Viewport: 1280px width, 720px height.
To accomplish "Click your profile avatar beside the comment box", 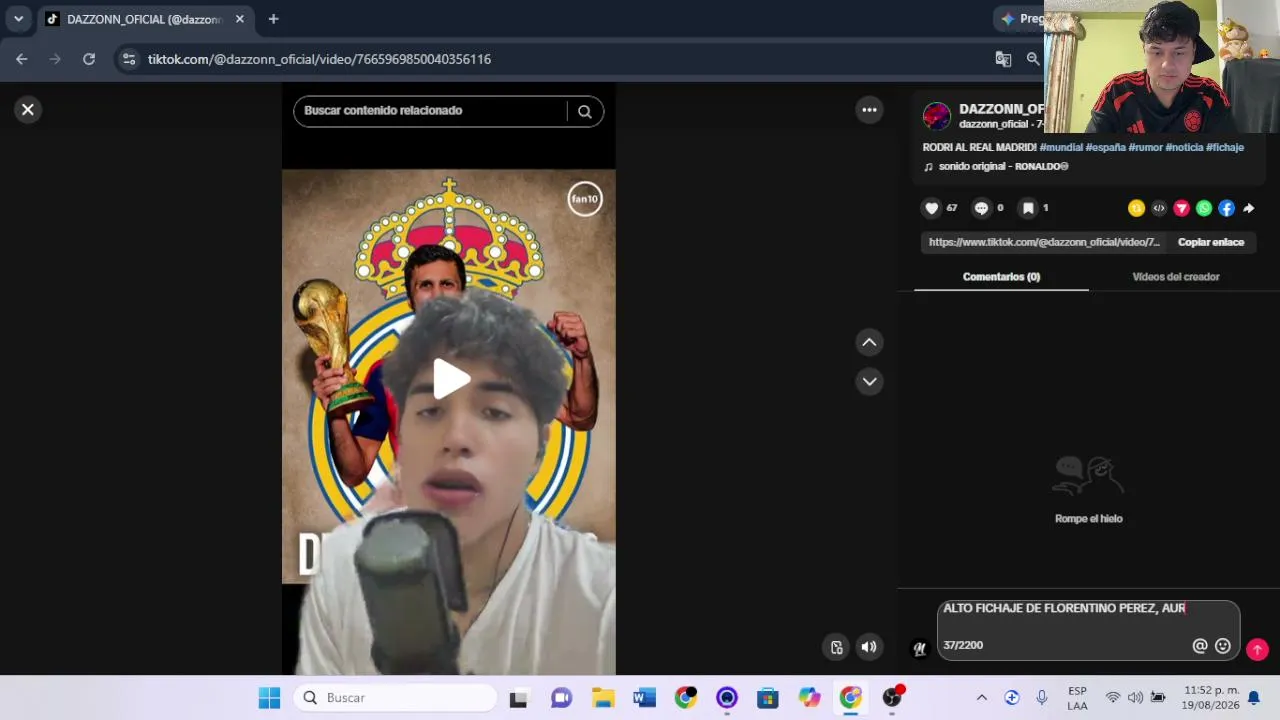I will (x=919, y=649).
